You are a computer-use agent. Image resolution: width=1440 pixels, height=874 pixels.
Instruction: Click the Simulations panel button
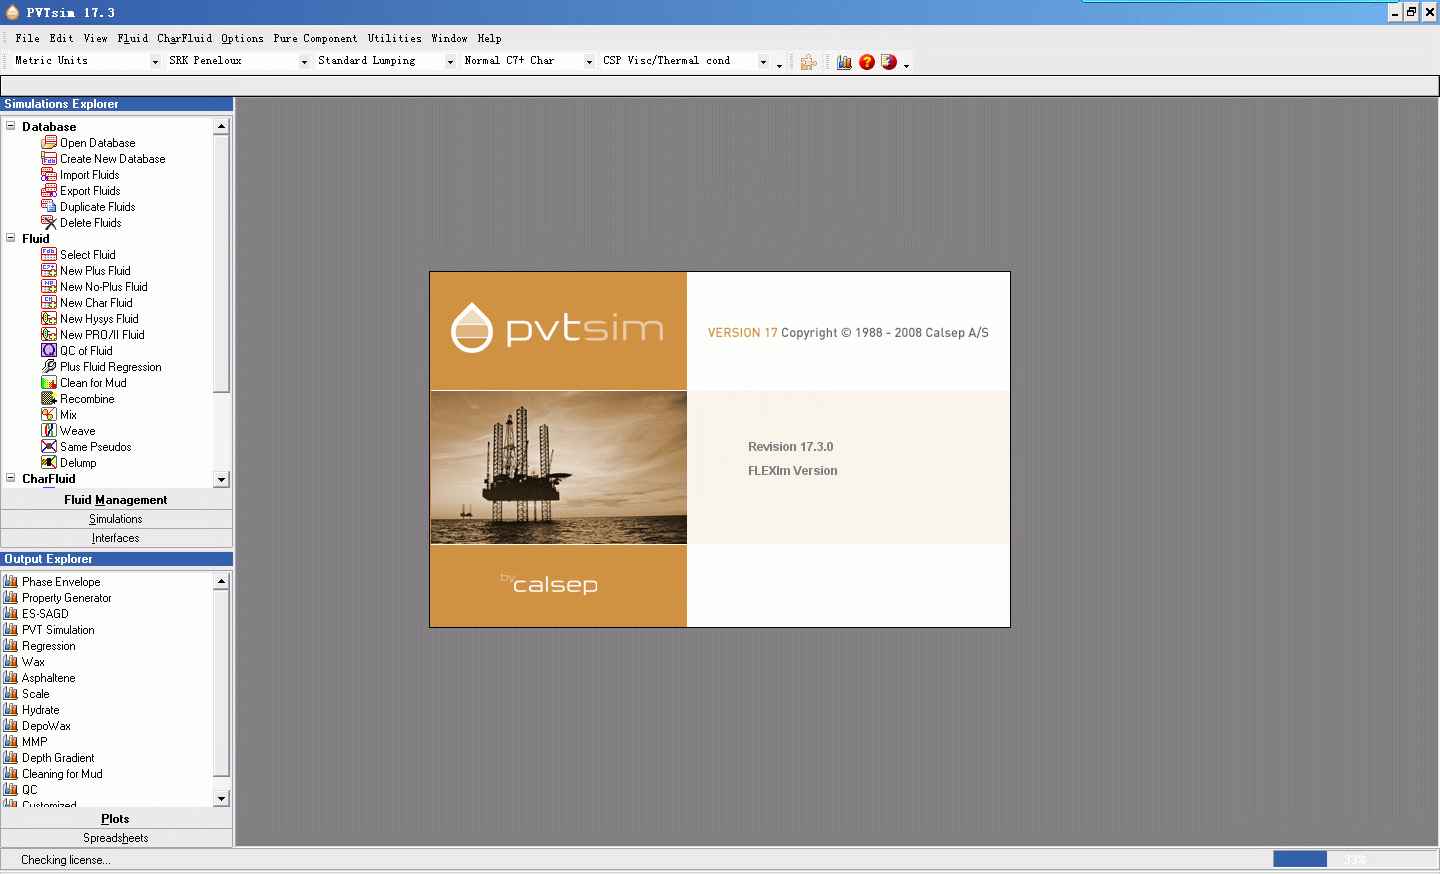click(116, 519)
